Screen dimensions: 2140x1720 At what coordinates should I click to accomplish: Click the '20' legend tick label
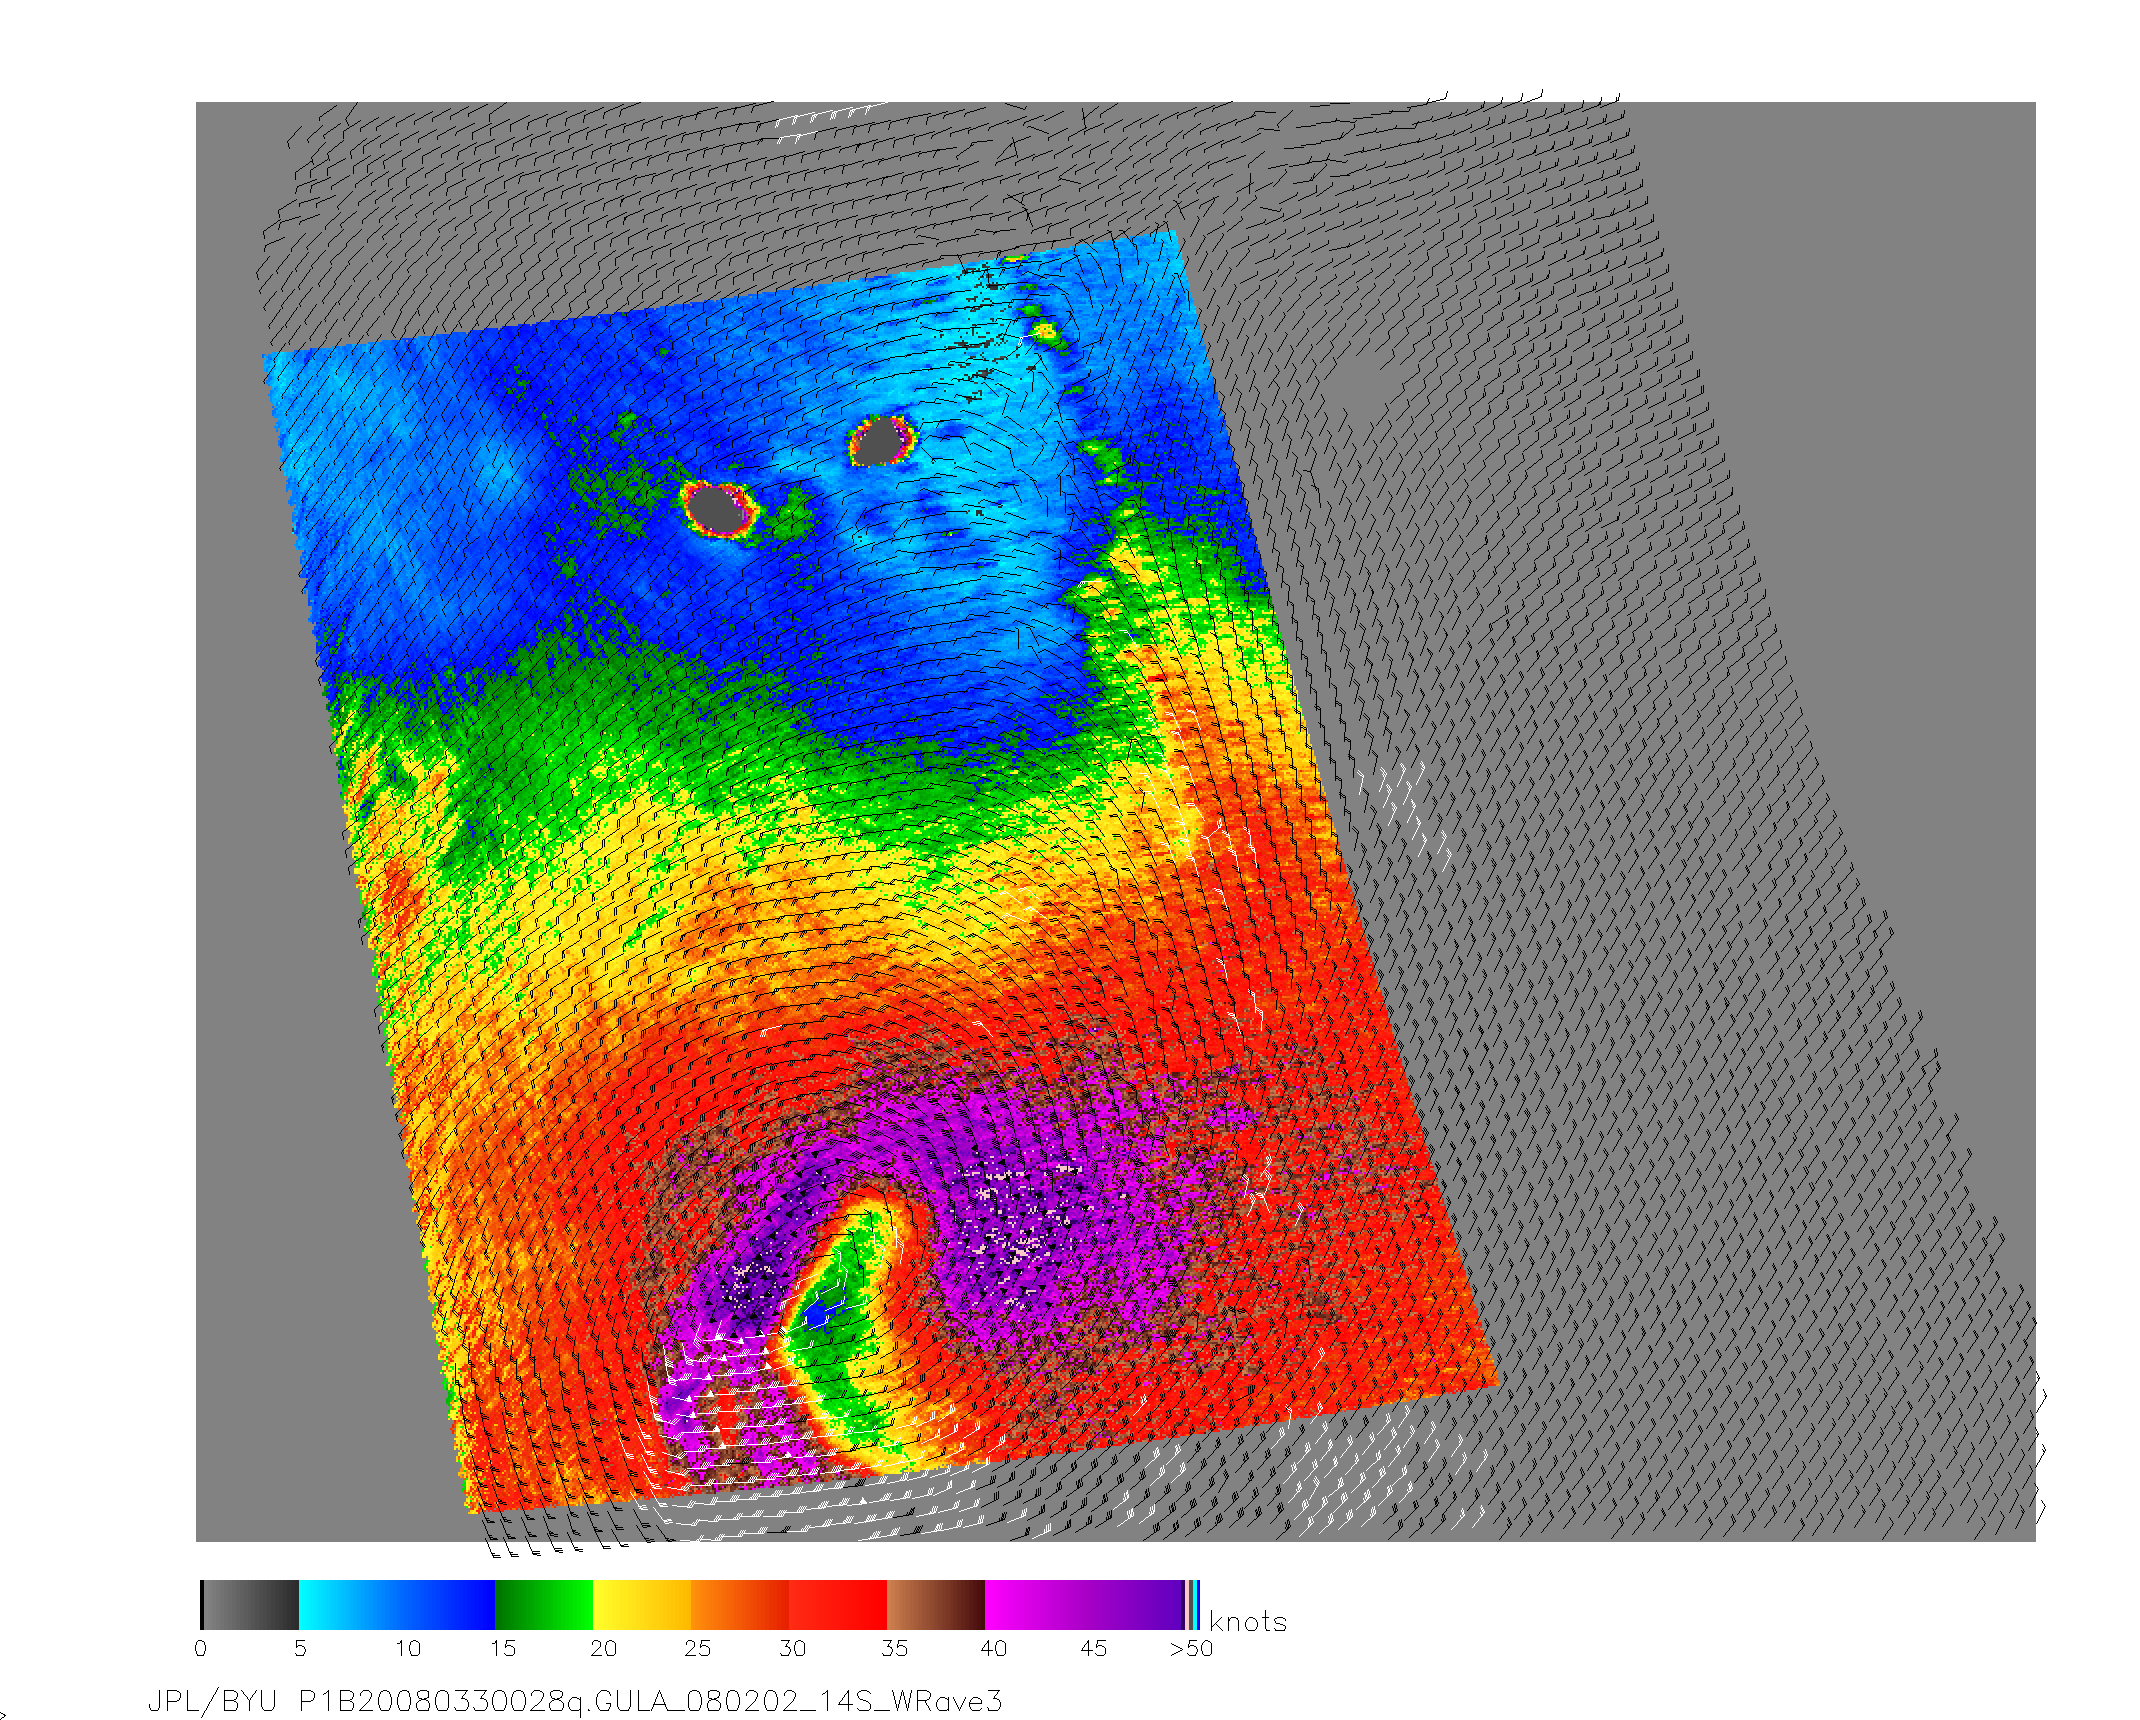[603, 1649]
